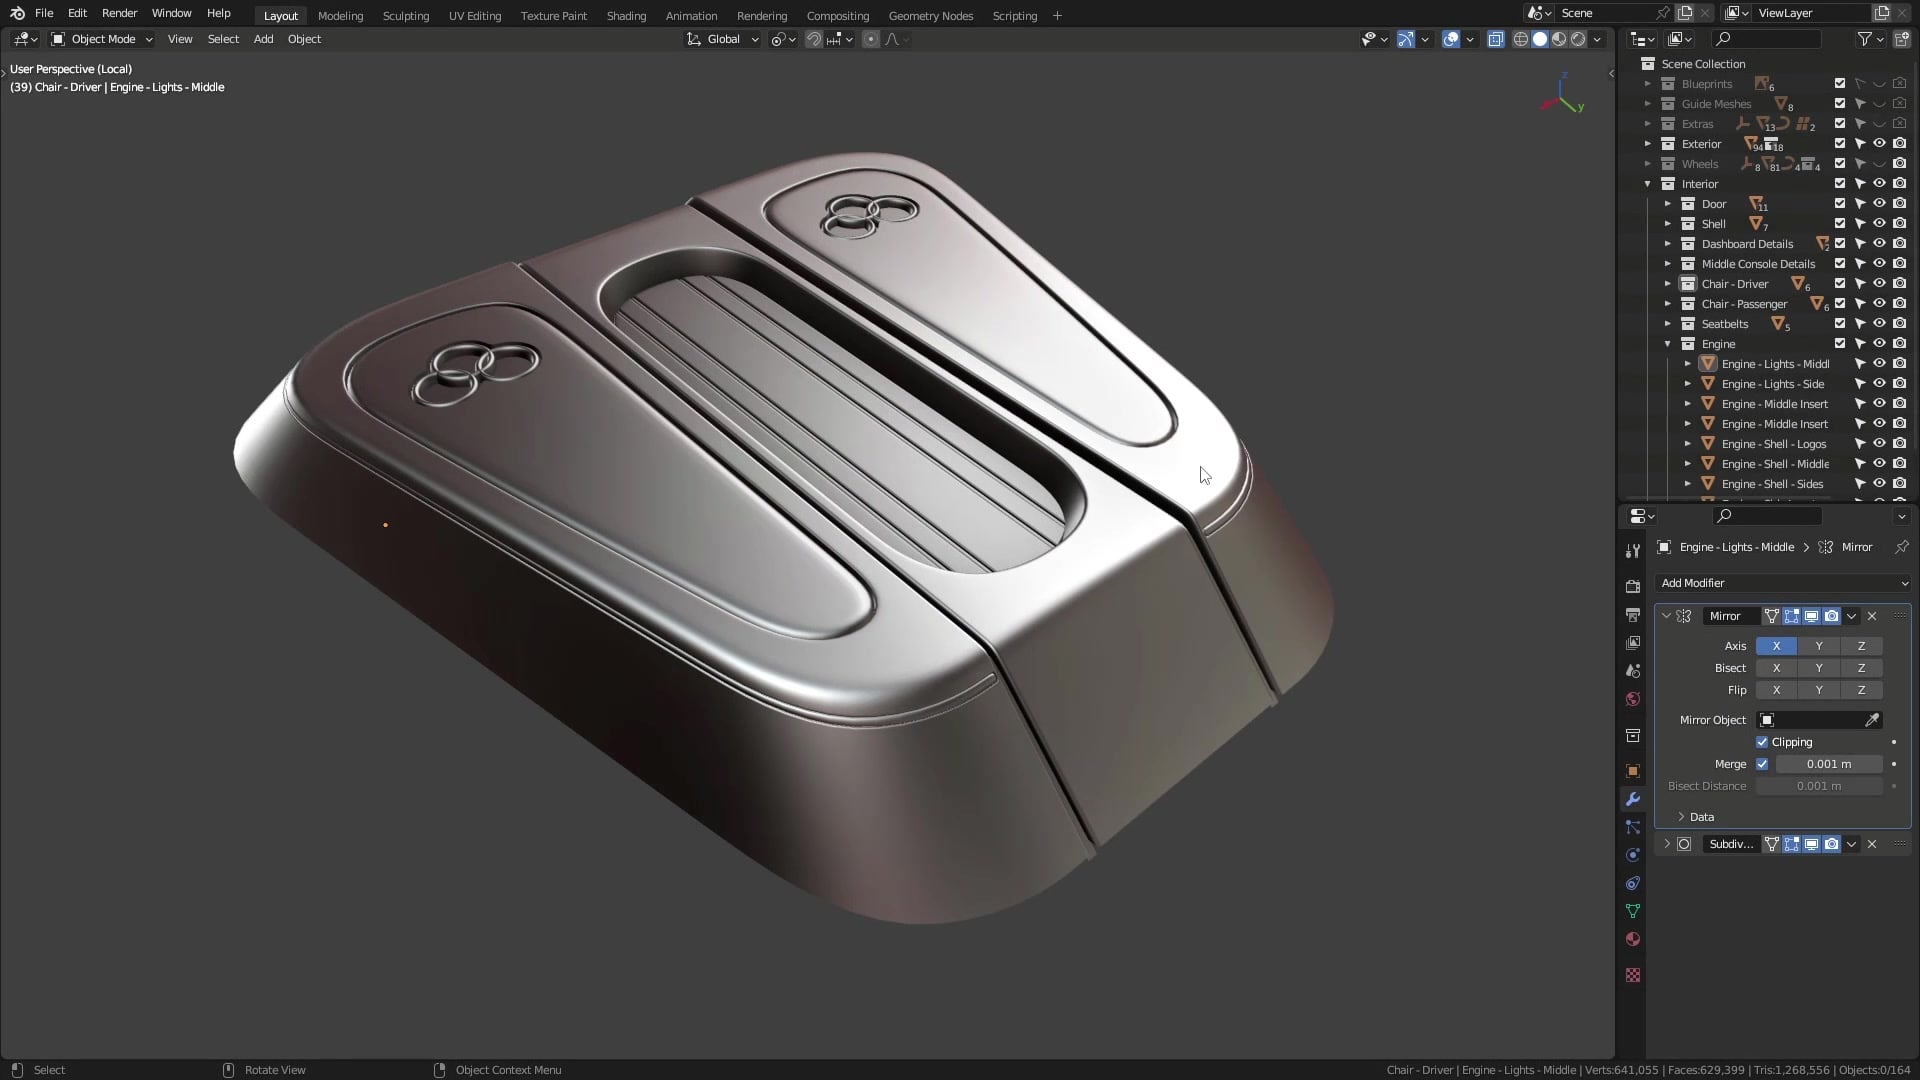Open the Scene properties tab
Image resolution: width=1920 pixels, height=1080 pixels.
tap(1633, 671)
